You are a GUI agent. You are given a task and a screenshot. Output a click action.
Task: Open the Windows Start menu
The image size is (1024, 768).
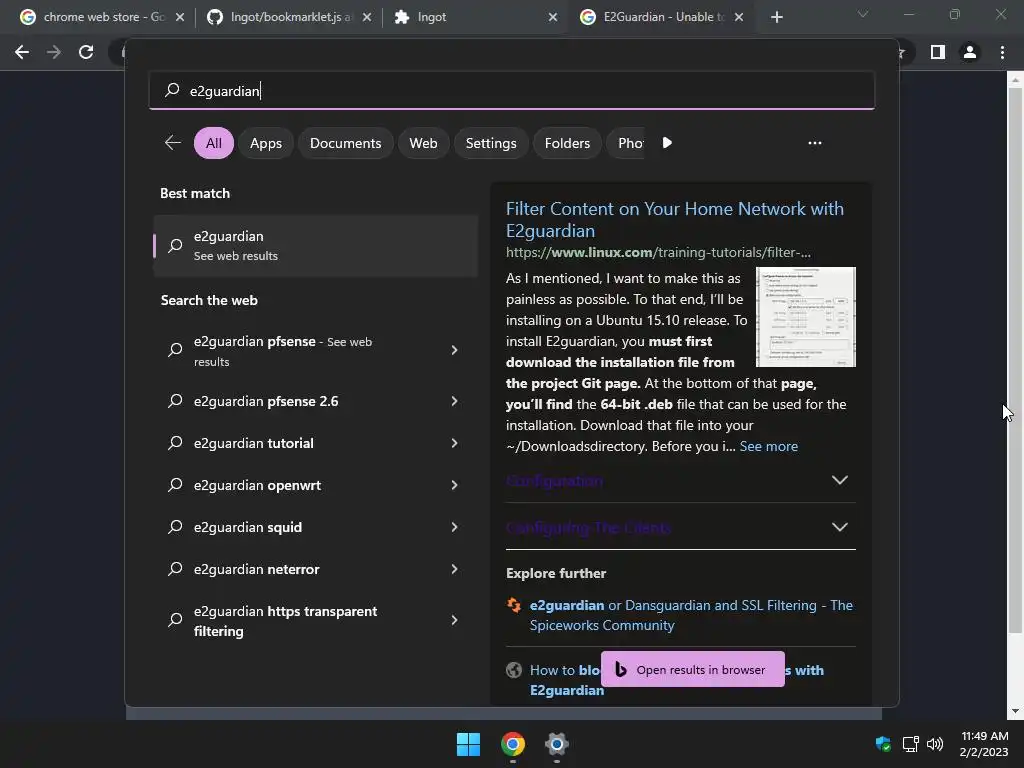(x=468, y=744)
